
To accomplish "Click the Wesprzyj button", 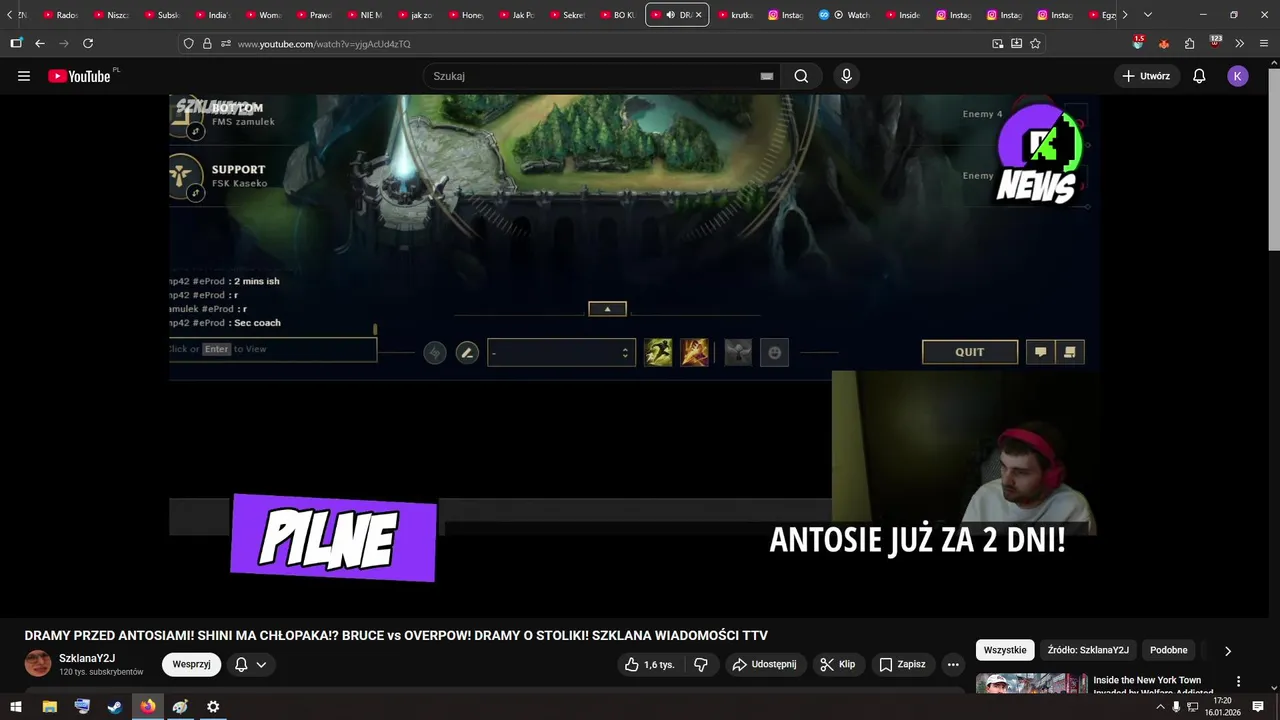I will pos(191,664).
